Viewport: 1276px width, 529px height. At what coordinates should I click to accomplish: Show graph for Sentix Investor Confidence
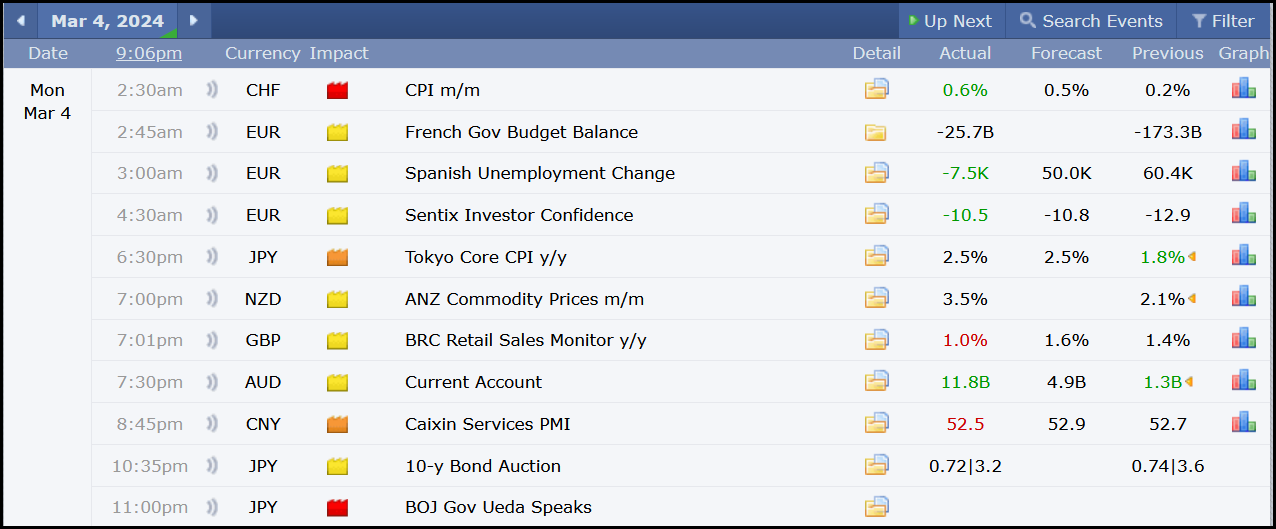click(1243, 214)
